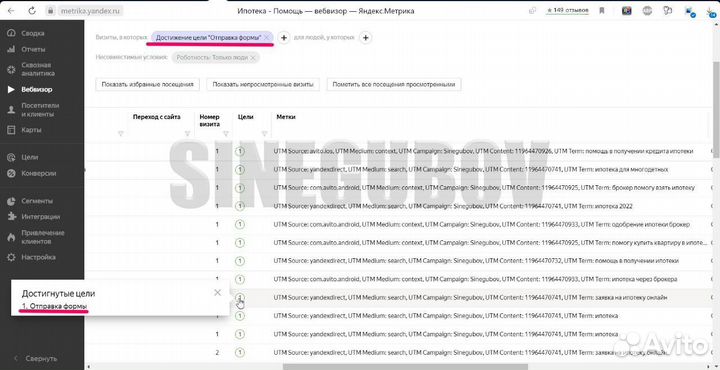Click UTM row with term одобрение ипотеки брокер
Screen dimensions: 720x370
click(x=482, y=224)
